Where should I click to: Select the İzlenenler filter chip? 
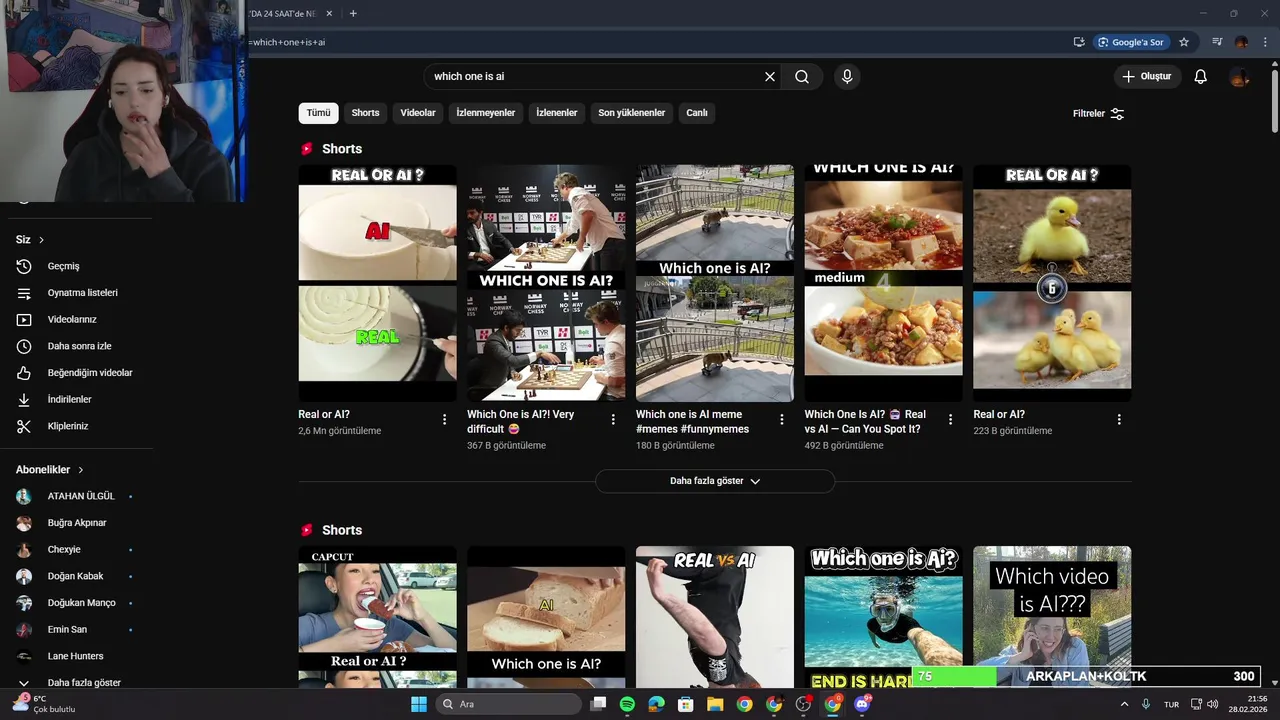pos(557,113)
